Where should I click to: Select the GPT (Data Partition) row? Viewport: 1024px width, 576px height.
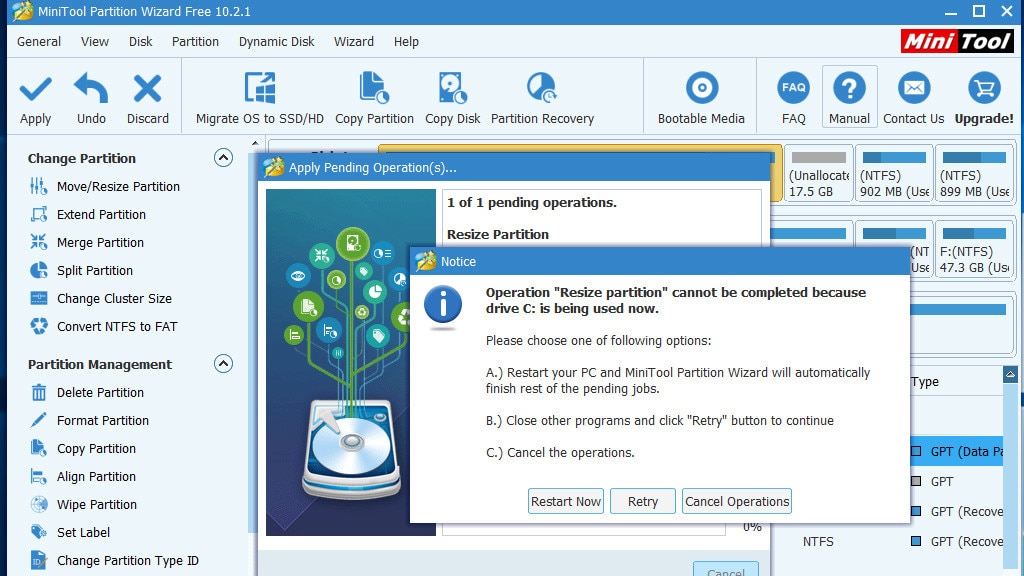(x=957, y=451)
